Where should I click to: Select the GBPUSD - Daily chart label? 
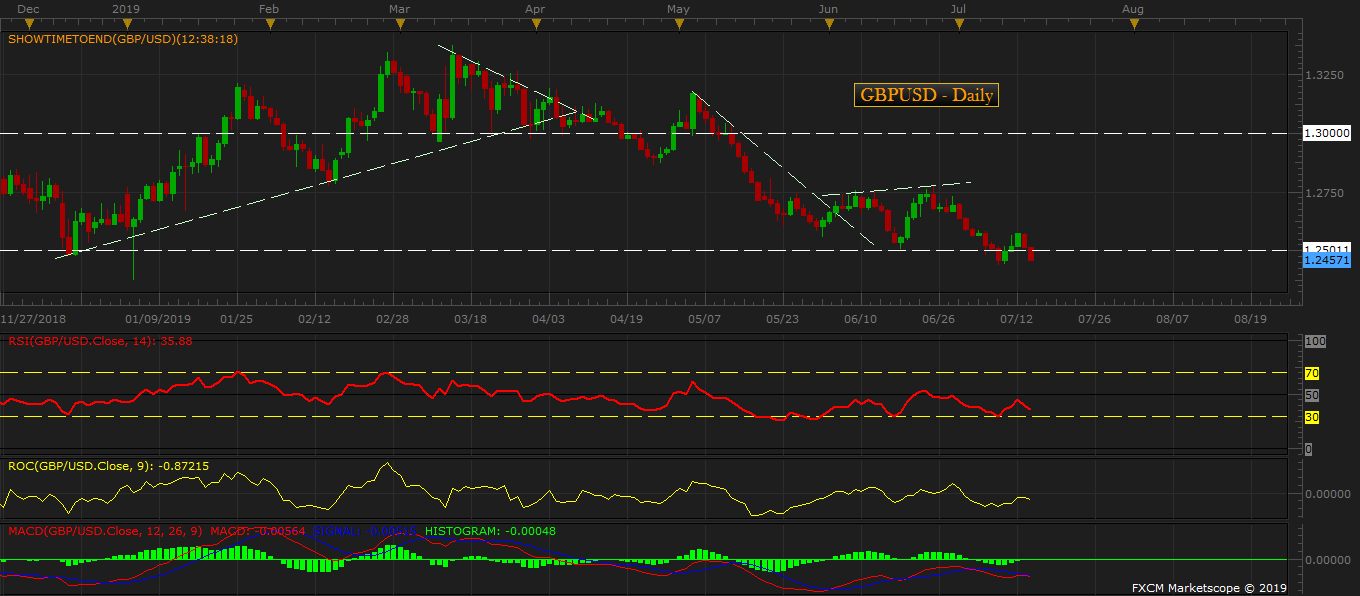tap(926, 95)
